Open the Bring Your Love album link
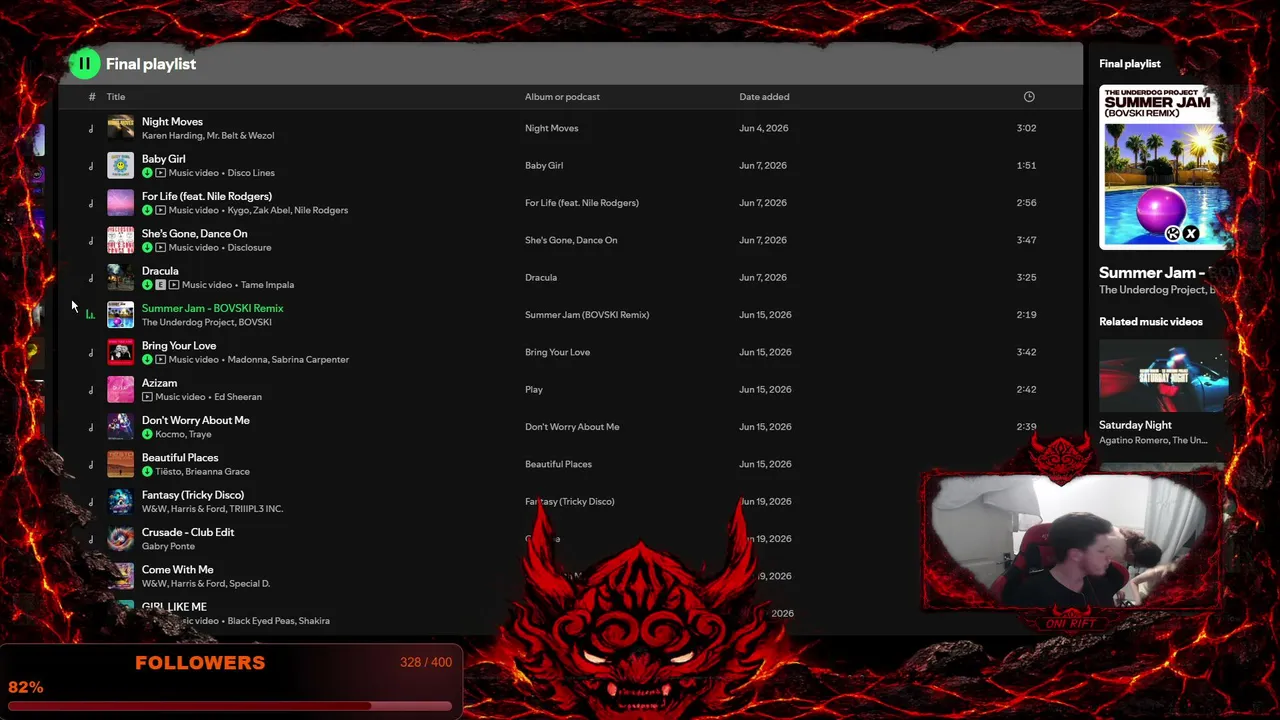The width and height of the screenshot is (1280, 720). pyautogui.click(x=557, y=352)
